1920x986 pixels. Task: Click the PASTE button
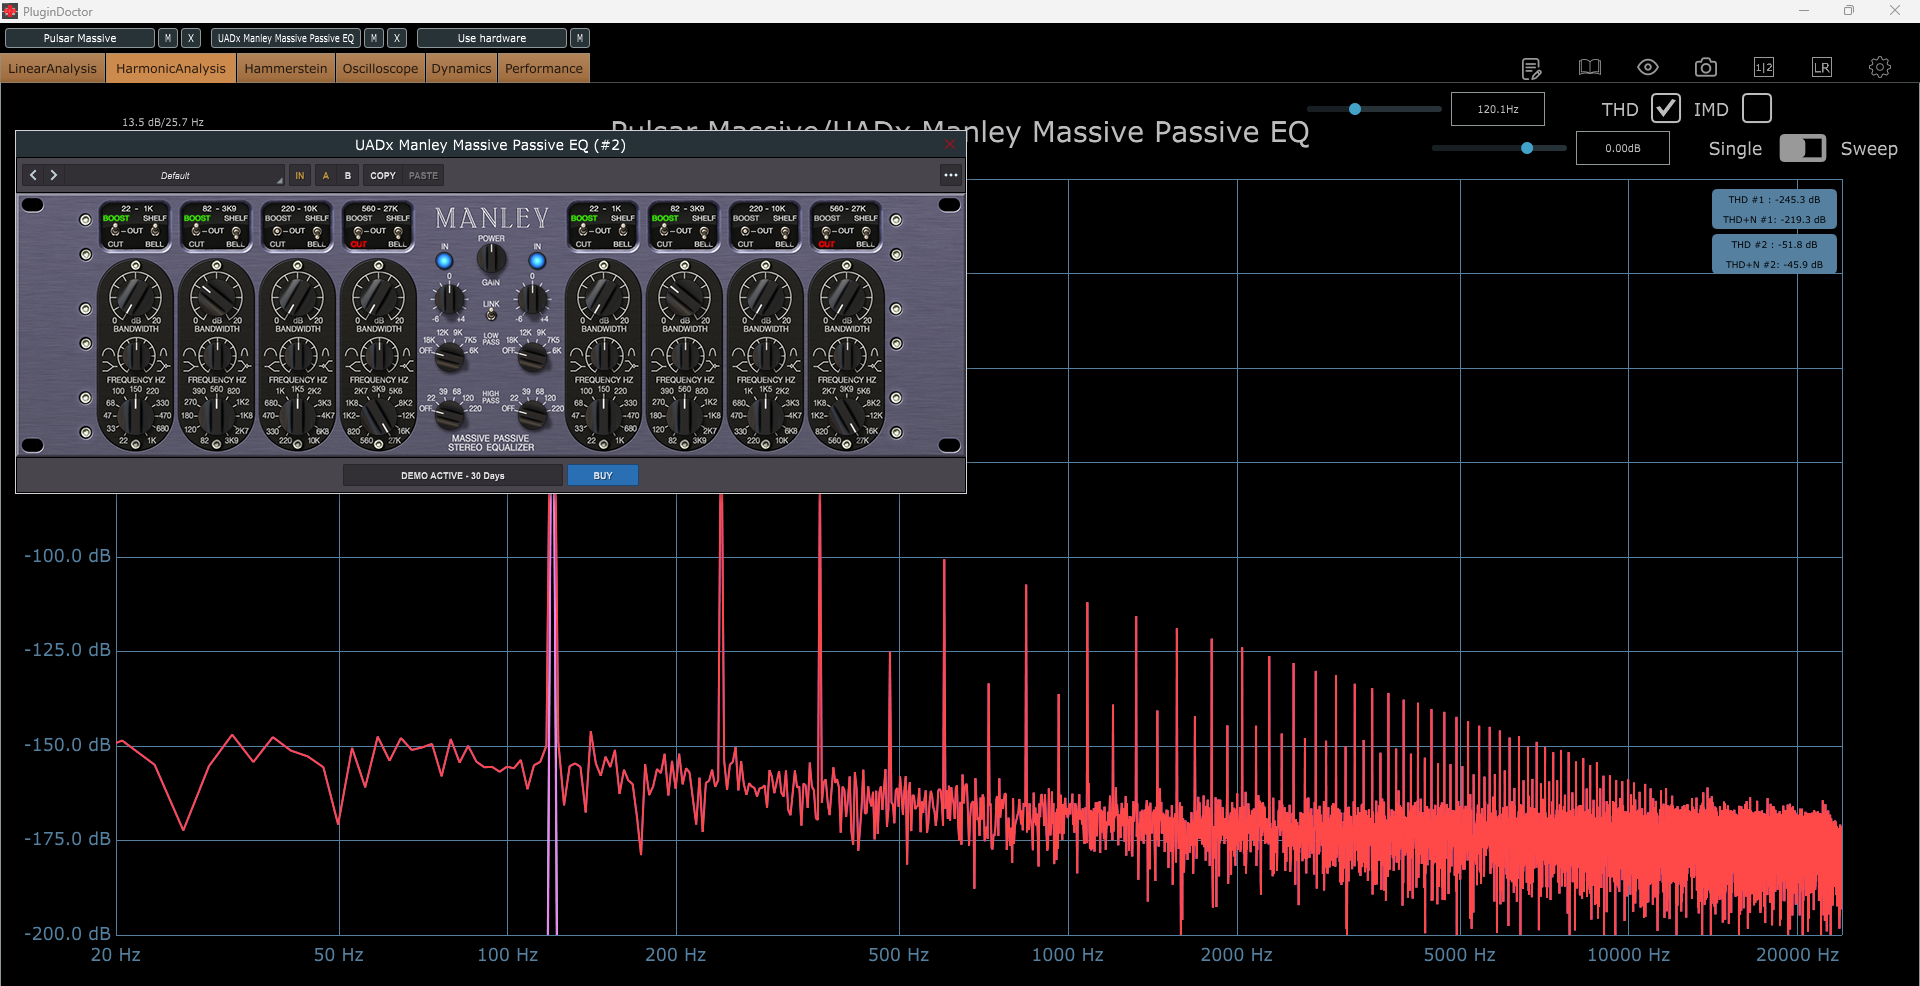point(423,175)
